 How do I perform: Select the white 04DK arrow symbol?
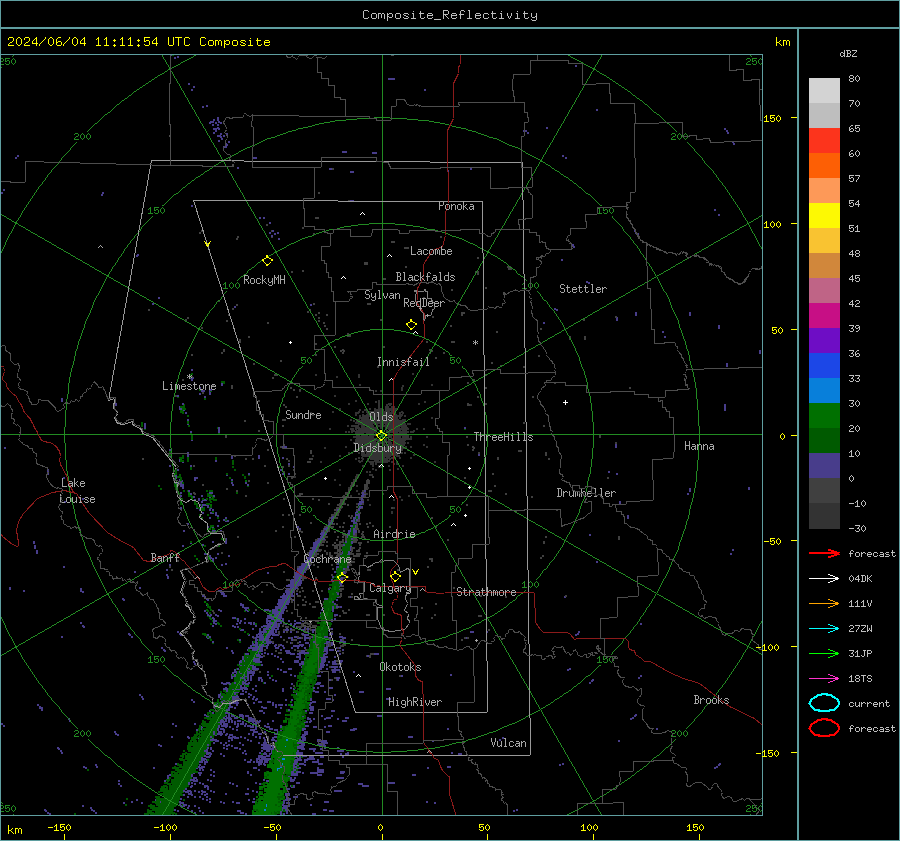(824, 579)
